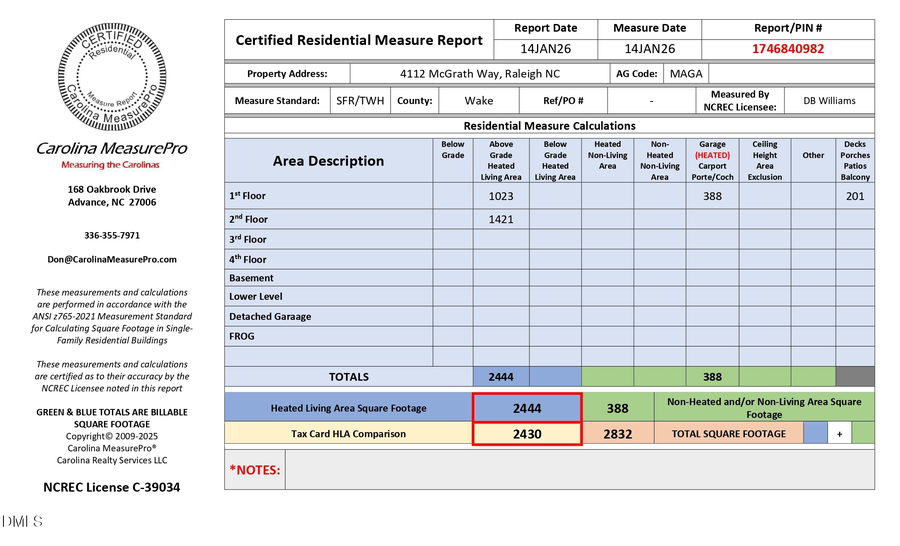Click the Tax Card HLA Comparison value 2430
Image resolution: width=900 pixels, height=546 pixels.
pyautogui.click(x=526, y=434)
